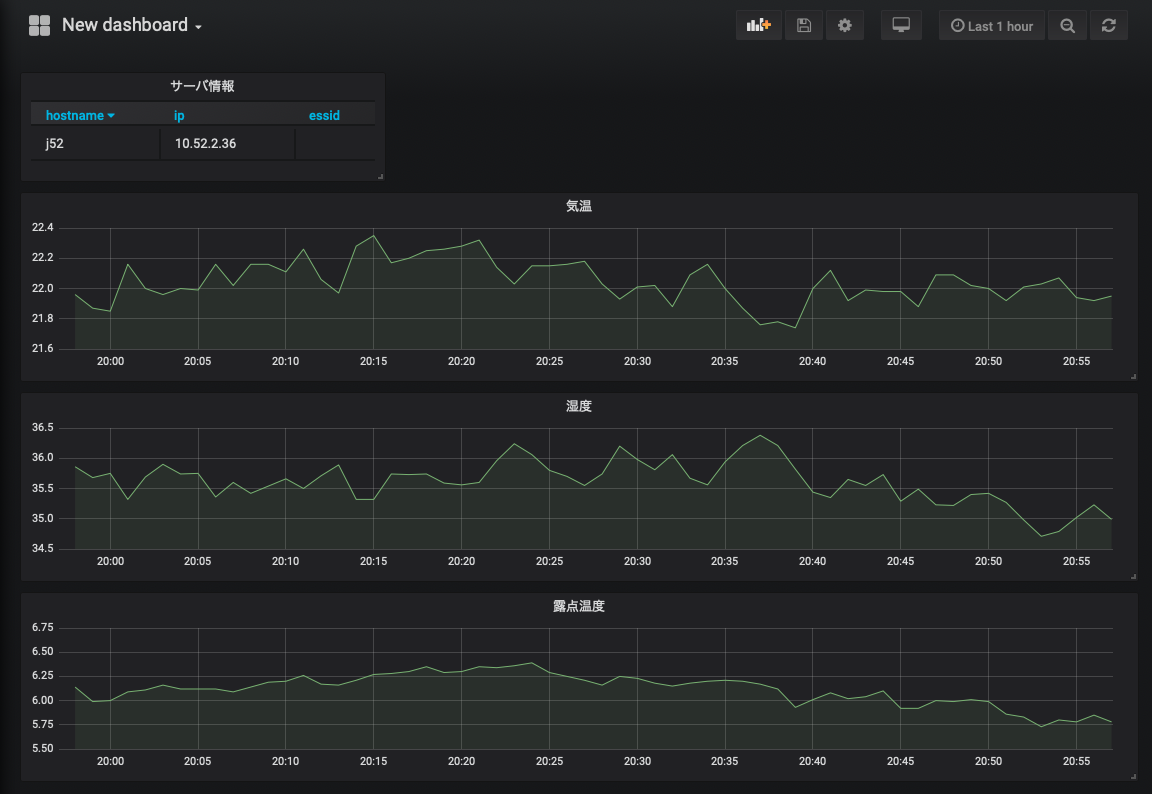
Task: Open the 気温 panel title menu
Action: 579,206
